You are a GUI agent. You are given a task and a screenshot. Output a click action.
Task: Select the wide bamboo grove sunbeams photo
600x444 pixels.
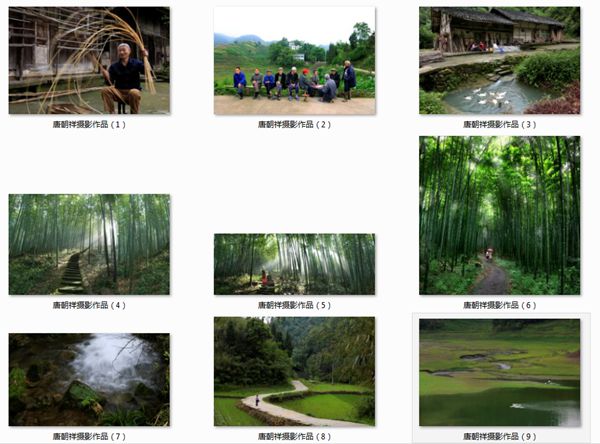pos(294,264)
